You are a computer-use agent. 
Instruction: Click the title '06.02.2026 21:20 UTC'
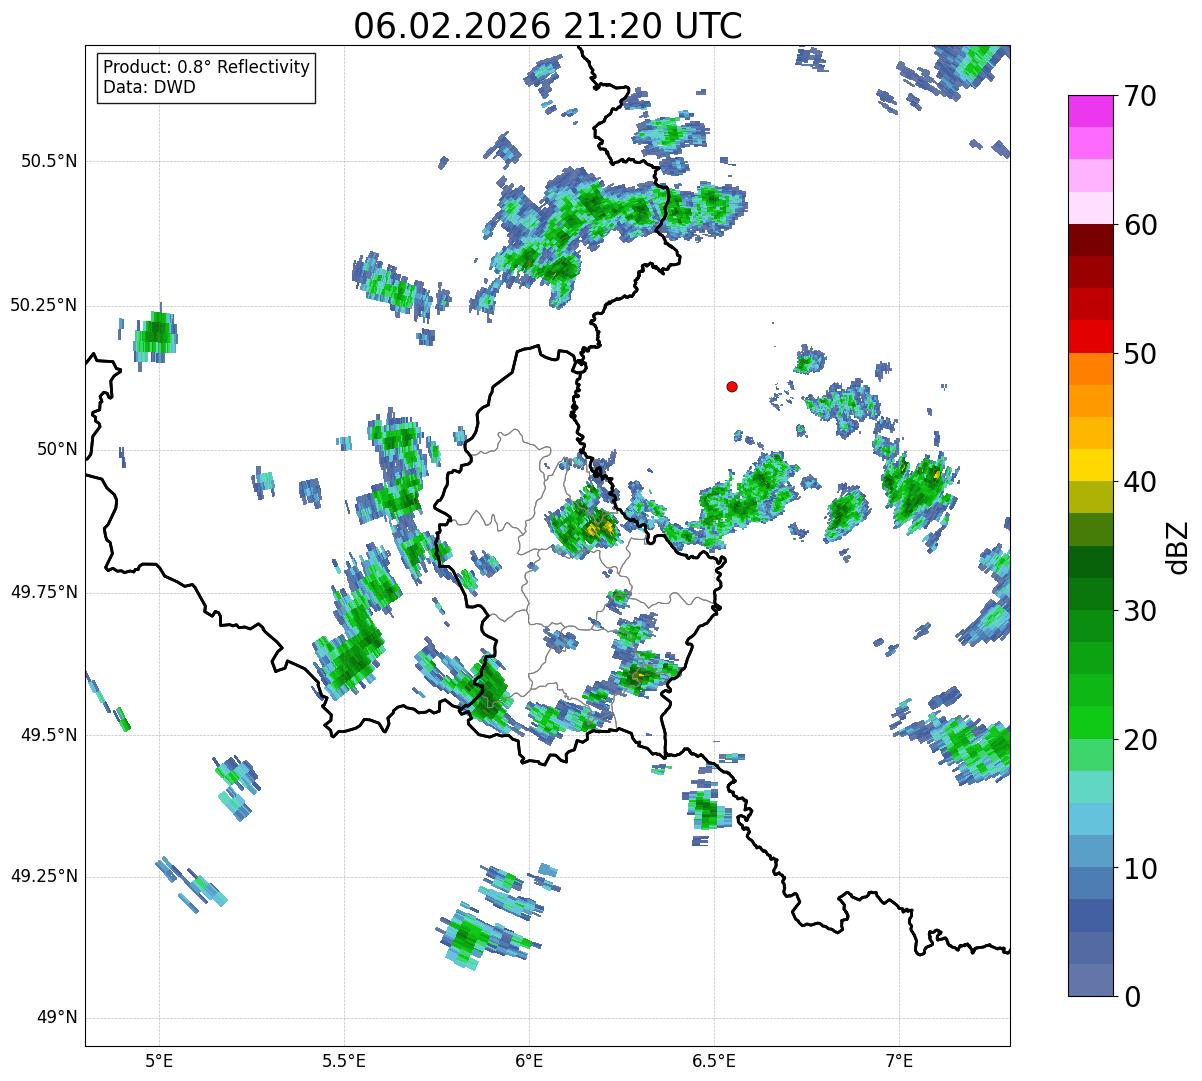548,26
